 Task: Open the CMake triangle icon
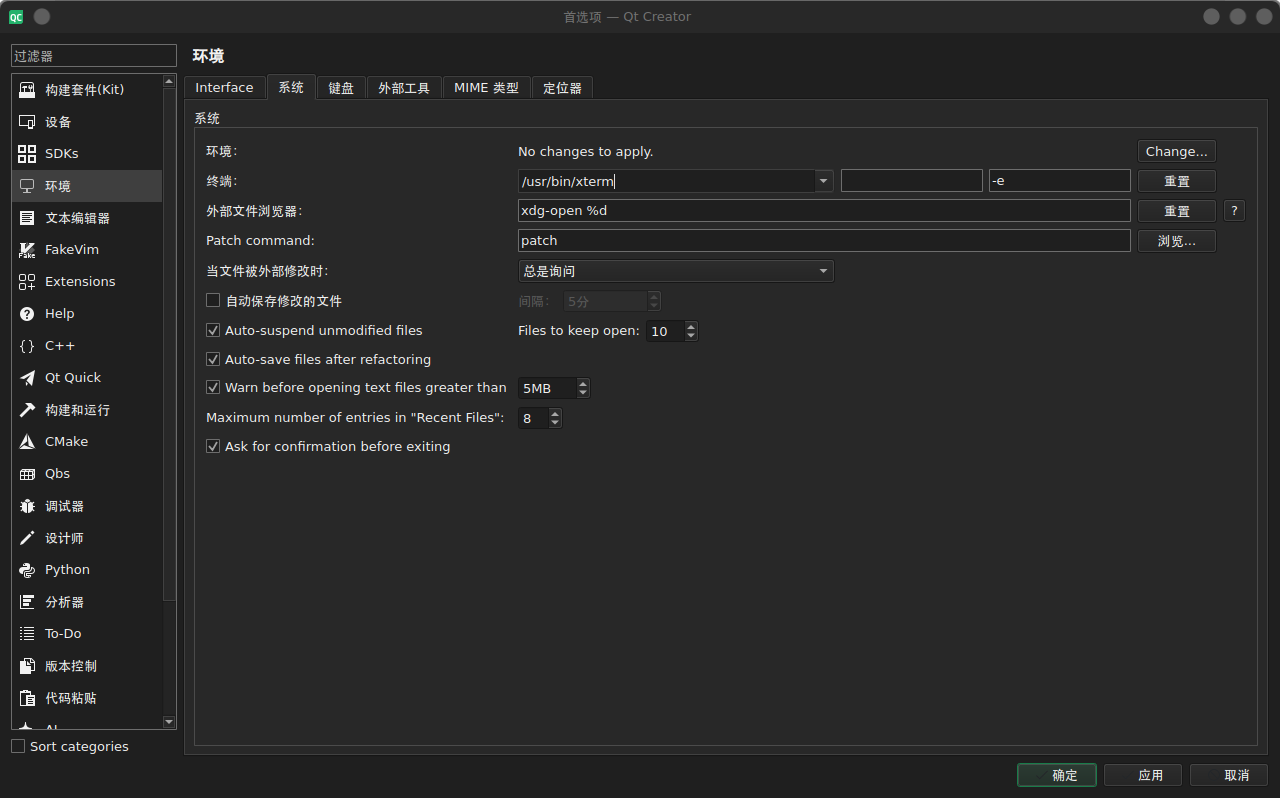pyautogui.click(x=27, y=442)
